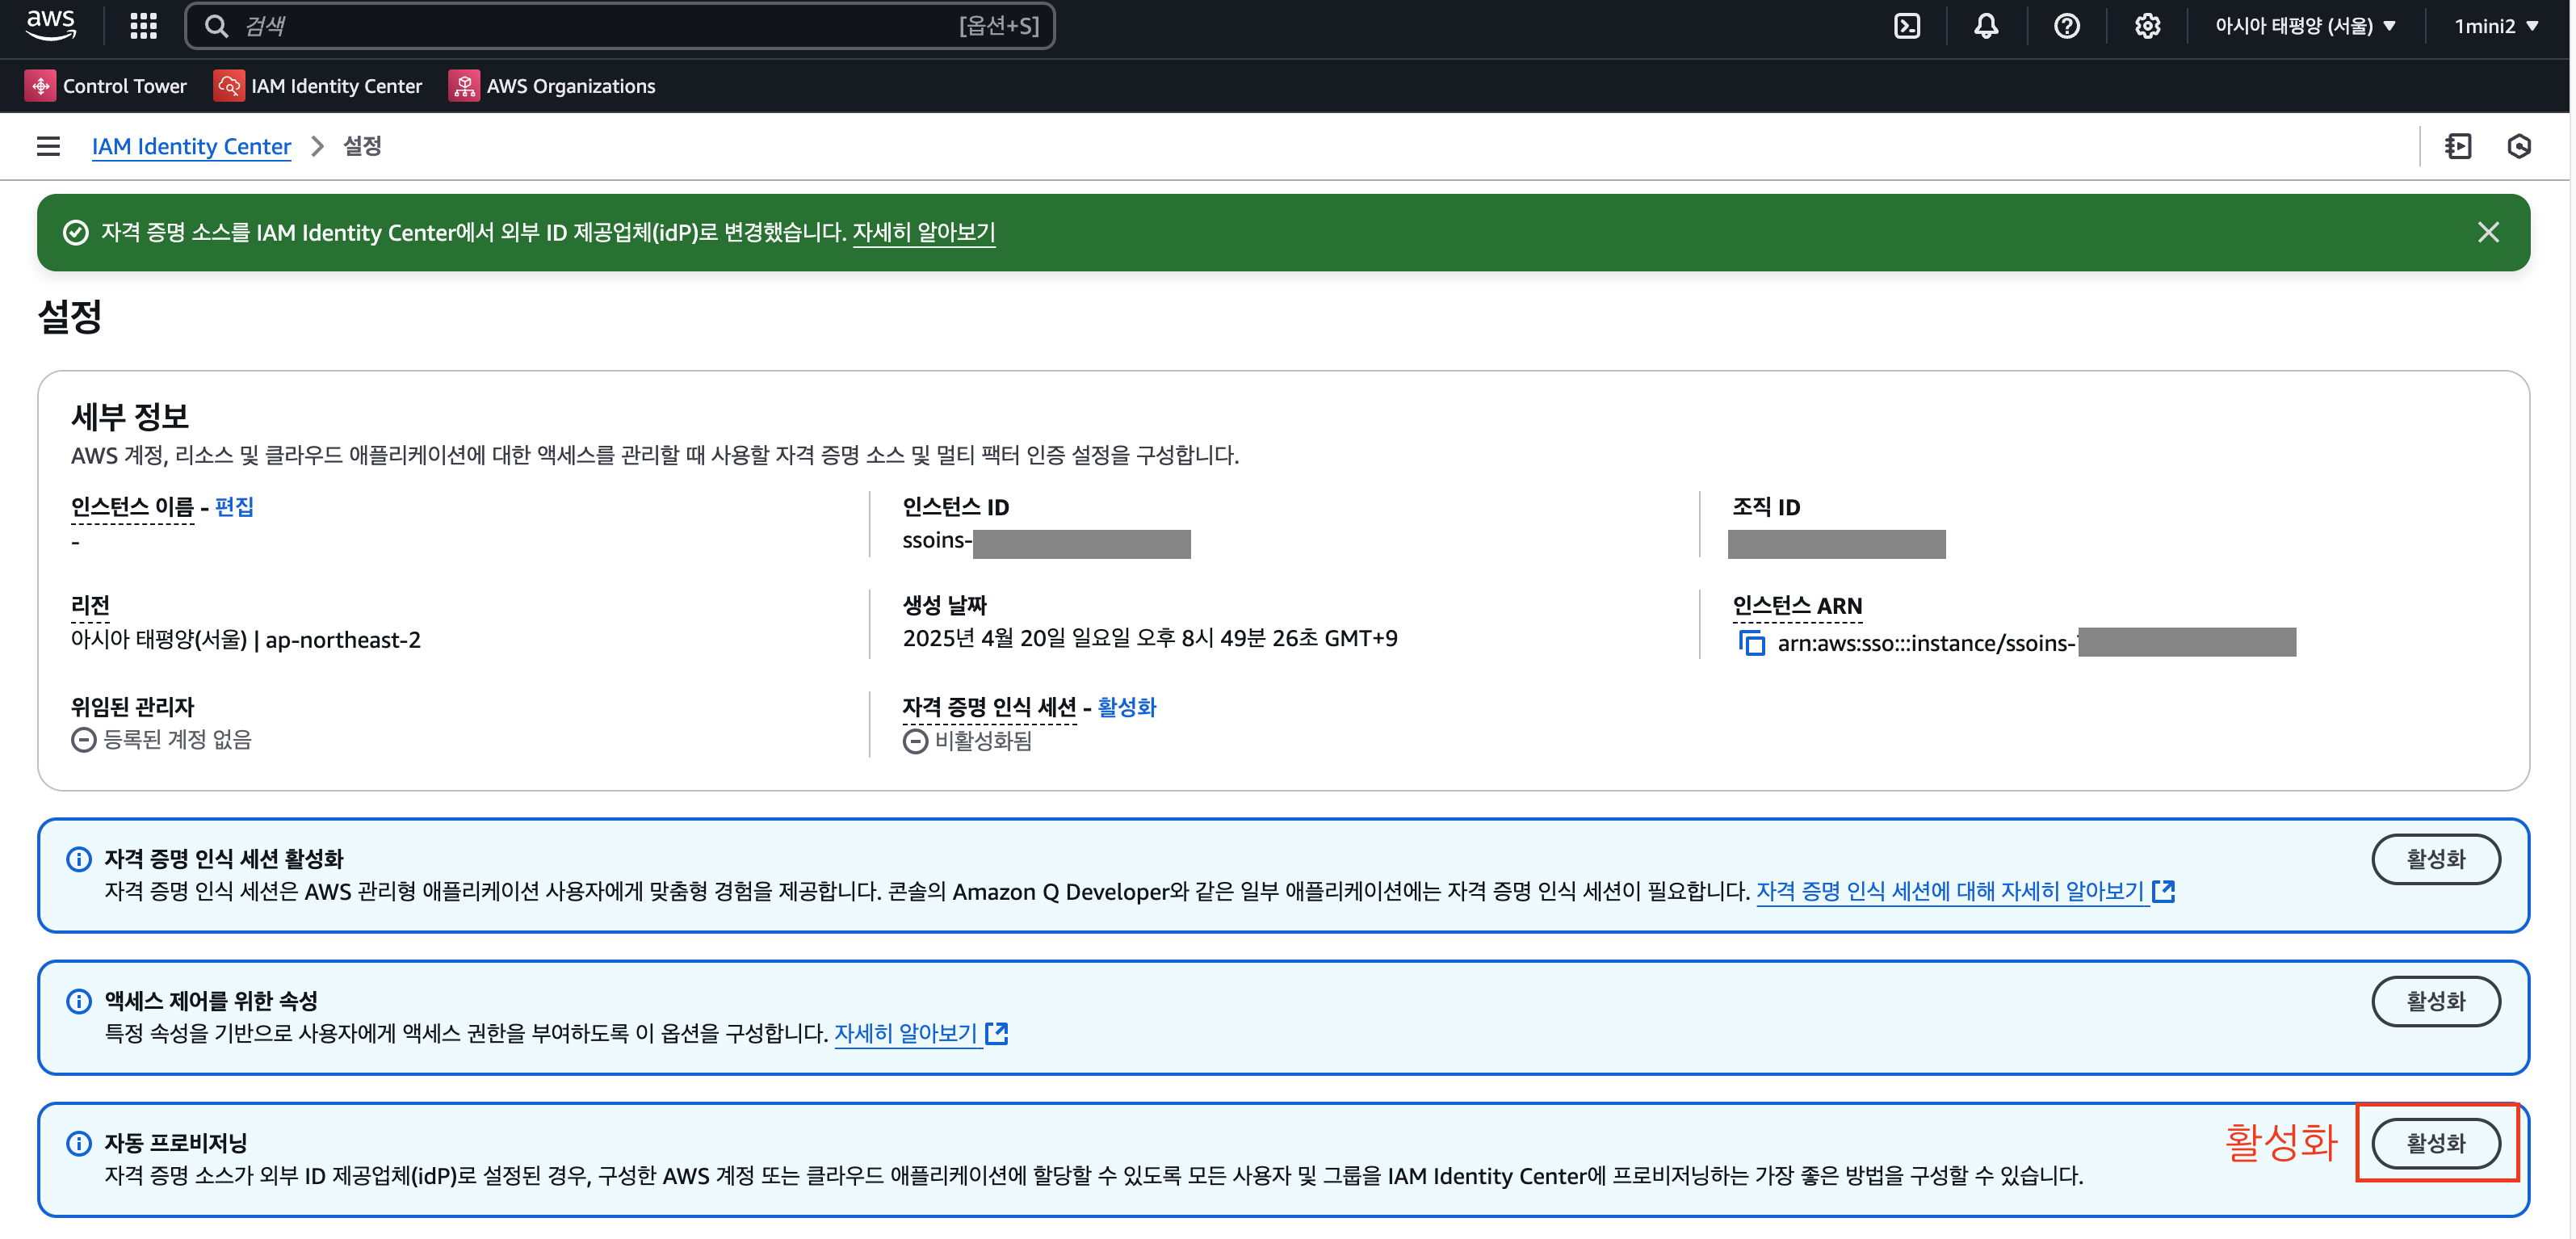Expand the 아시아 태평양 (서울) region dropdown

point(2305,26)
